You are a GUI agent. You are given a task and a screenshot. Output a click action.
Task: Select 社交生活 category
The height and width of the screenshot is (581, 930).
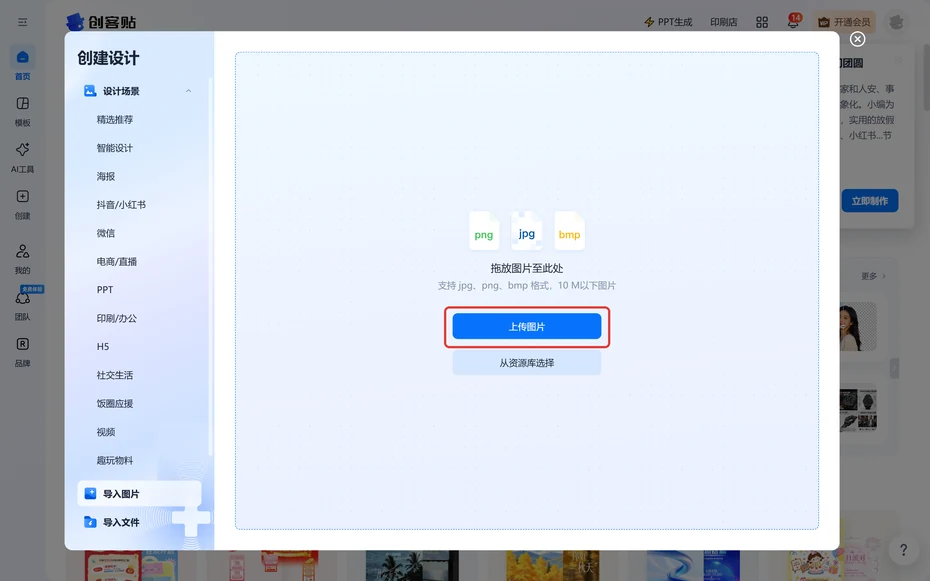[115, 375]
